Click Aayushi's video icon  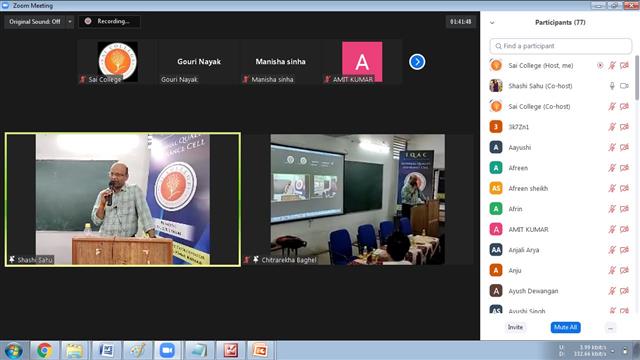[624, 147]
